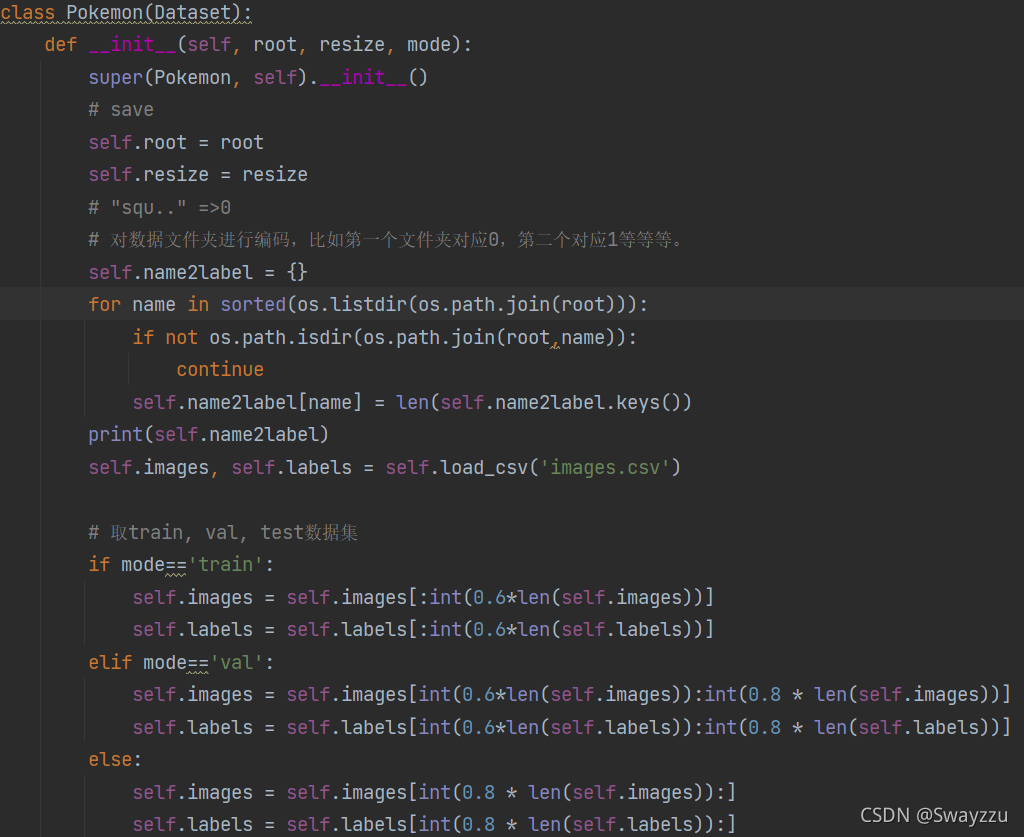This screenshot has width=1024, height=837.
Task: Click the def __init__ method signature
Action: (x=258, y=44)
